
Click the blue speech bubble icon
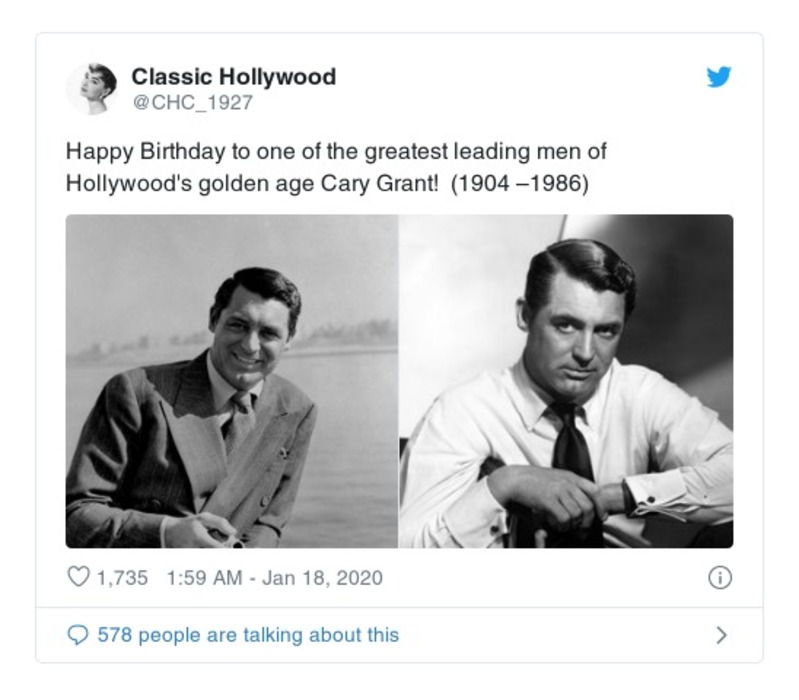point(78,635)
